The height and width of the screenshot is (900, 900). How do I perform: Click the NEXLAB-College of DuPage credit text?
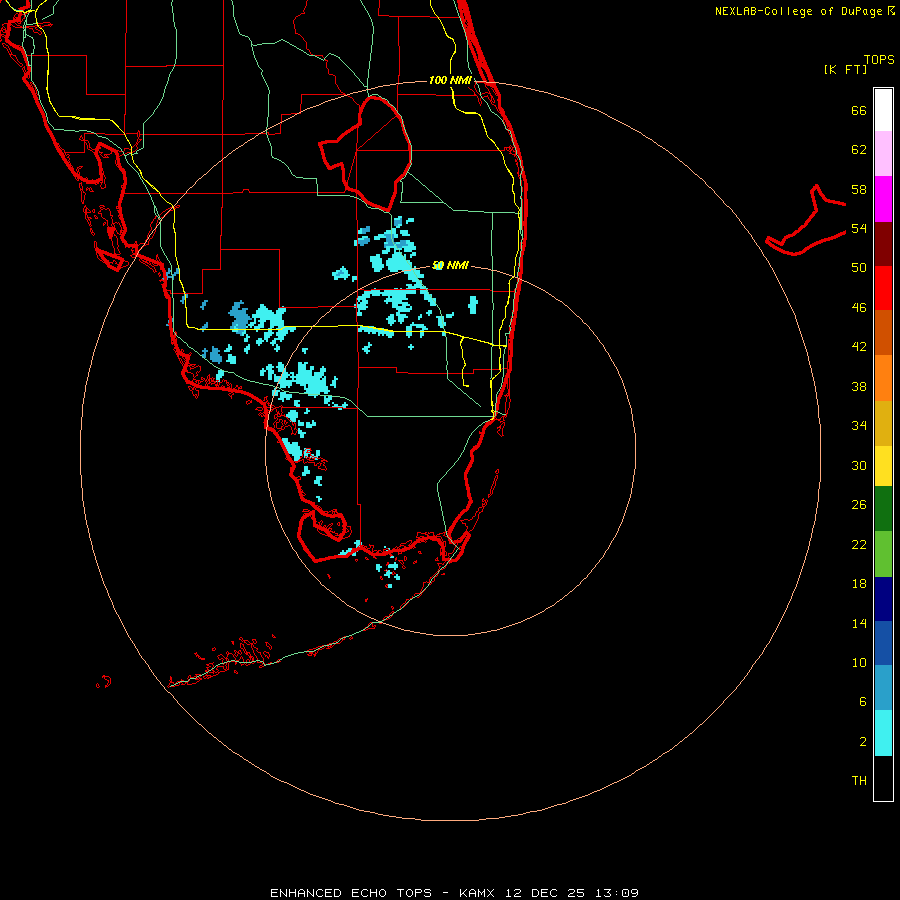tap(804, 11)
